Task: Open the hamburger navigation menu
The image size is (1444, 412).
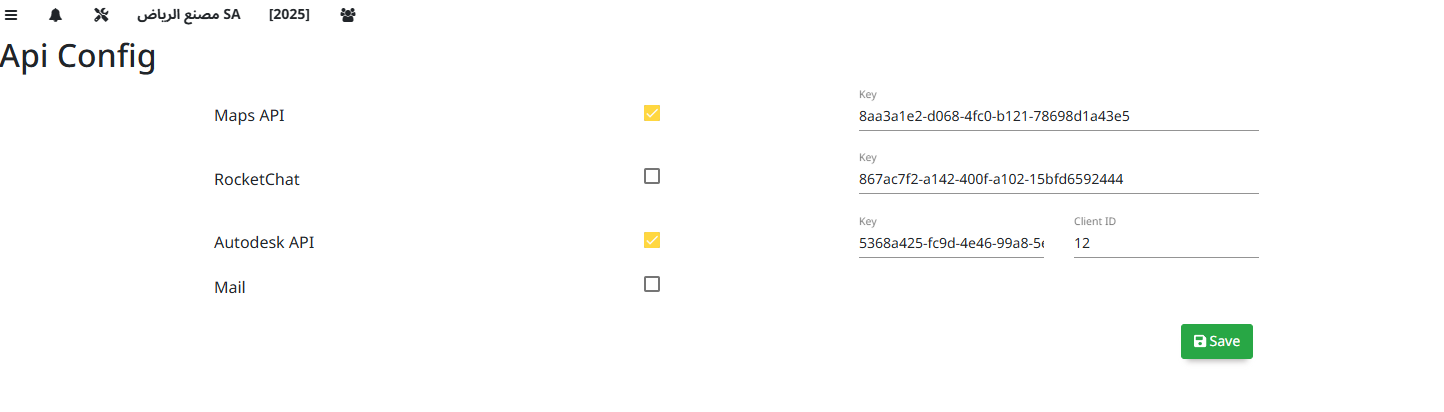Action: pos(11,15)
